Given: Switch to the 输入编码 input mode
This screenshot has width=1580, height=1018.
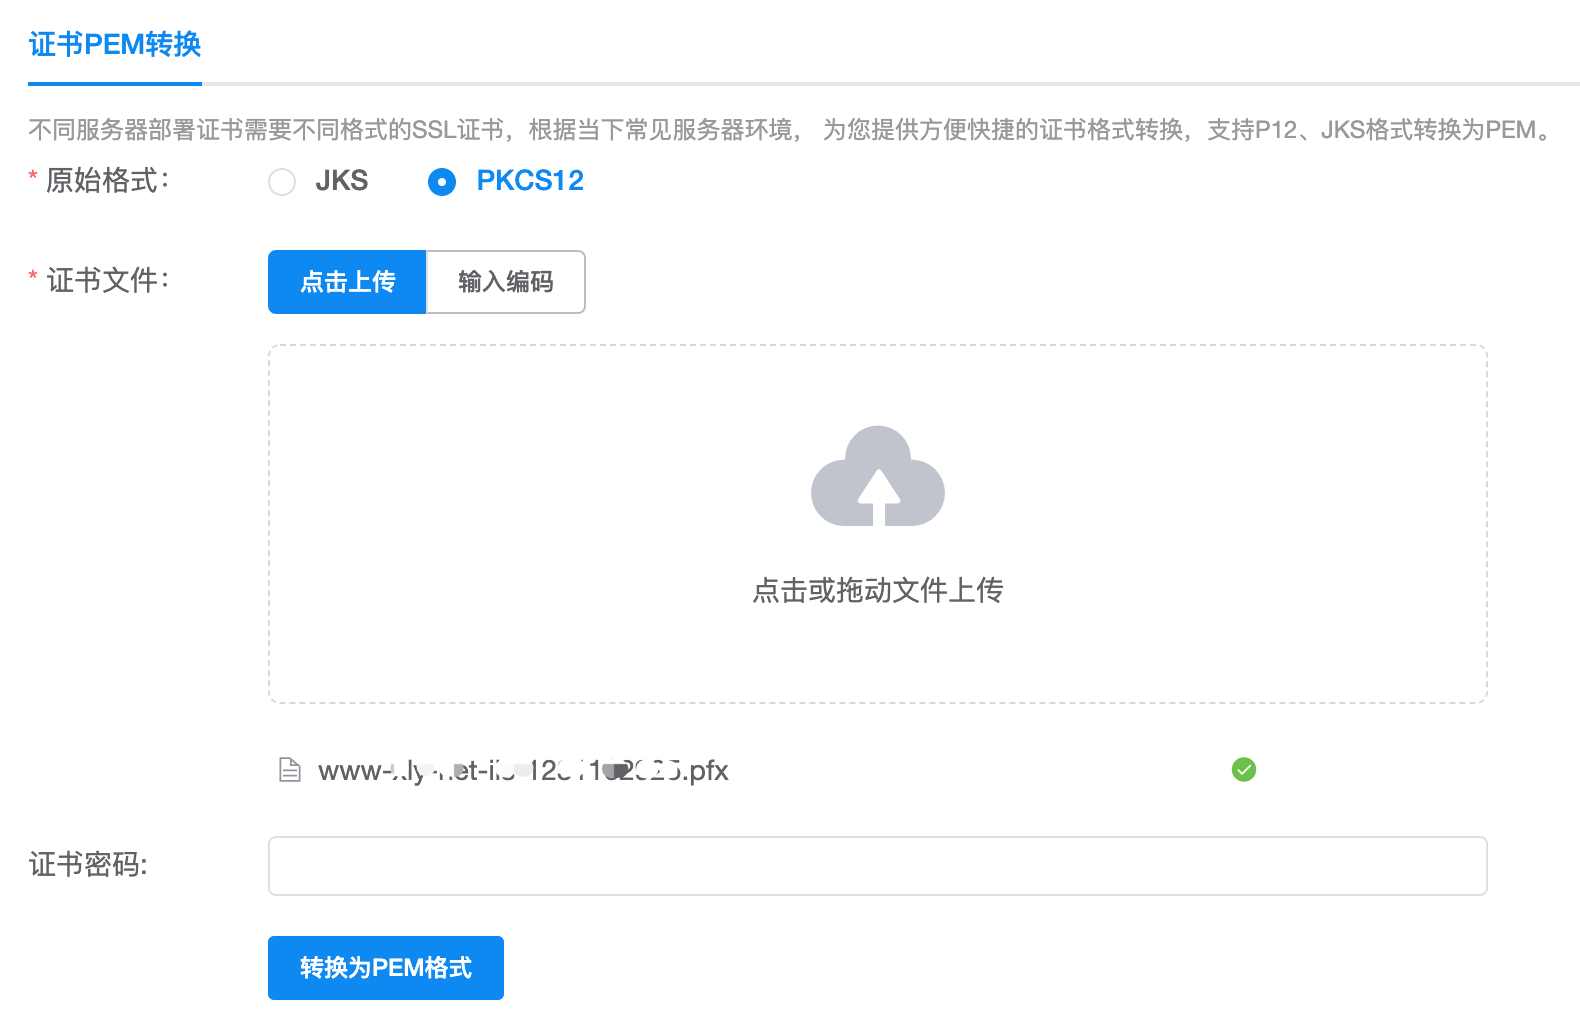Looking at the screenshot, I should coord(505,282).
